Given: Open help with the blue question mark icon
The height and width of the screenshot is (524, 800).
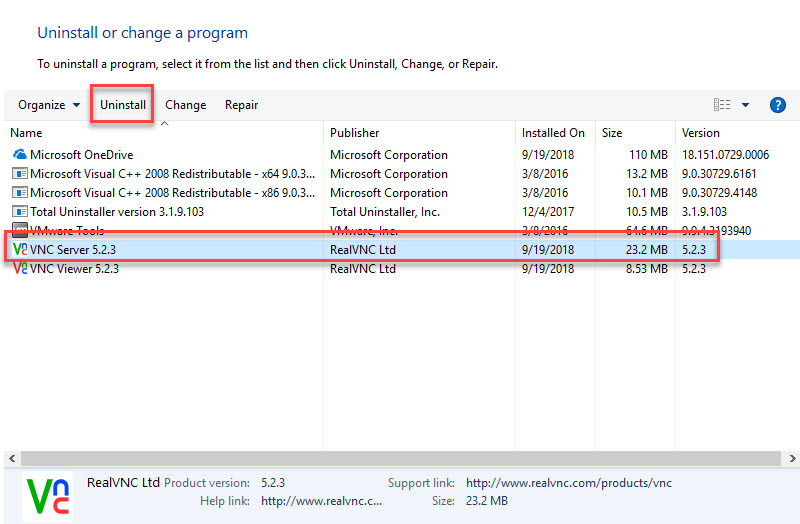Looking at the screenshot, I should (x=777, y=105).
